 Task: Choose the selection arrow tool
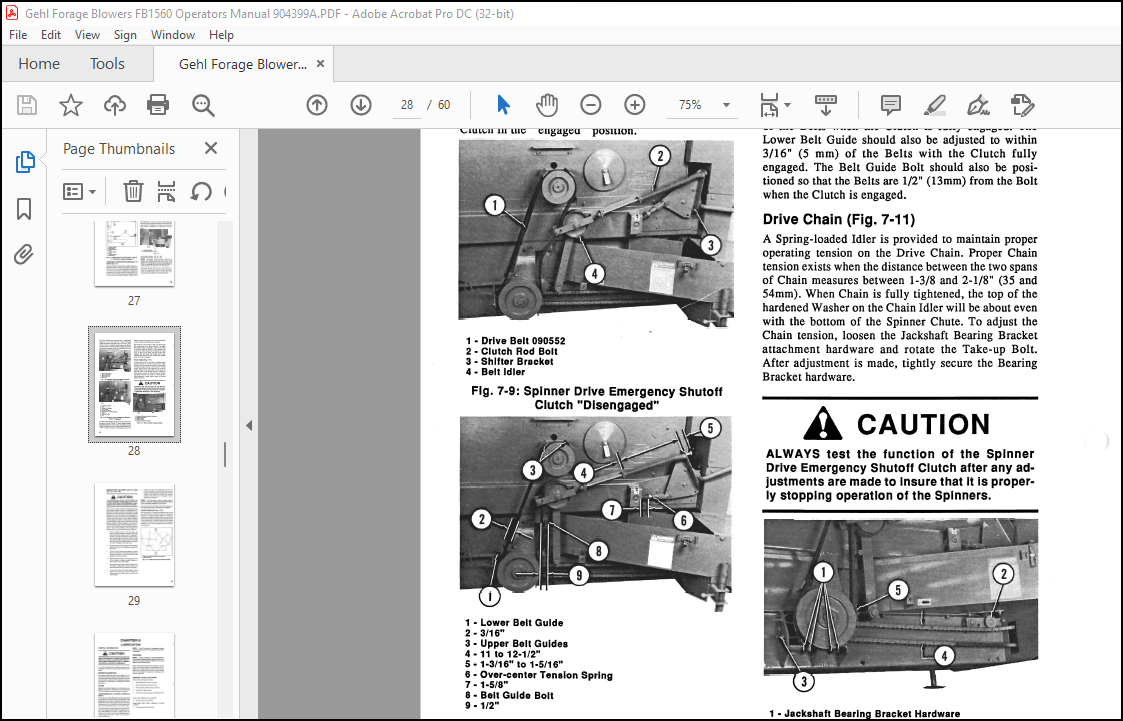[x=503, y=105]
